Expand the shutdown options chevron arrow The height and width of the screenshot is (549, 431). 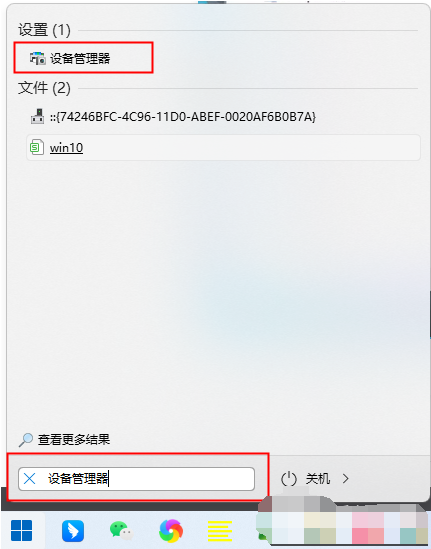[346, 478]
